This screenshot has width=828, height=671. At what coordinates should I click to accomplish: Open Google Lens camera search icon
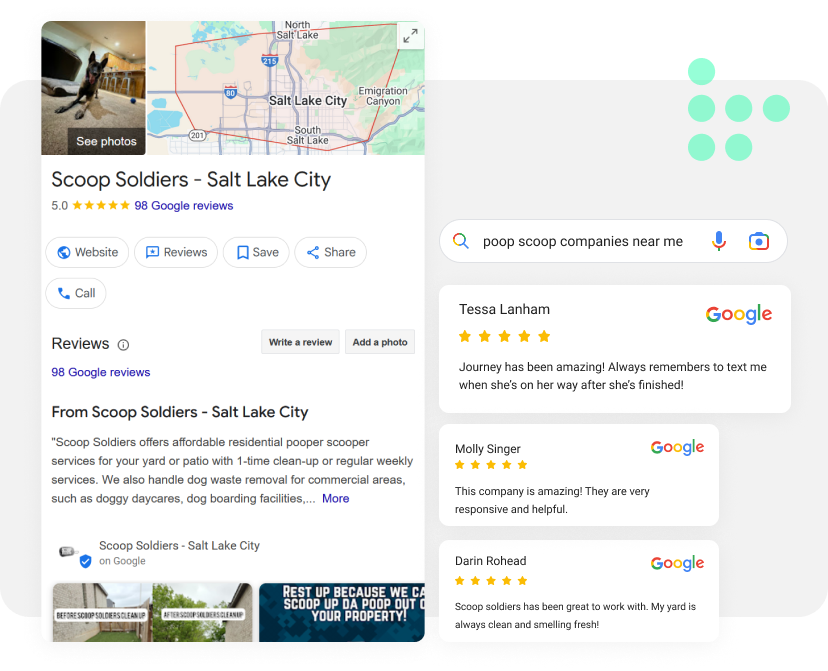pos(759,241)
